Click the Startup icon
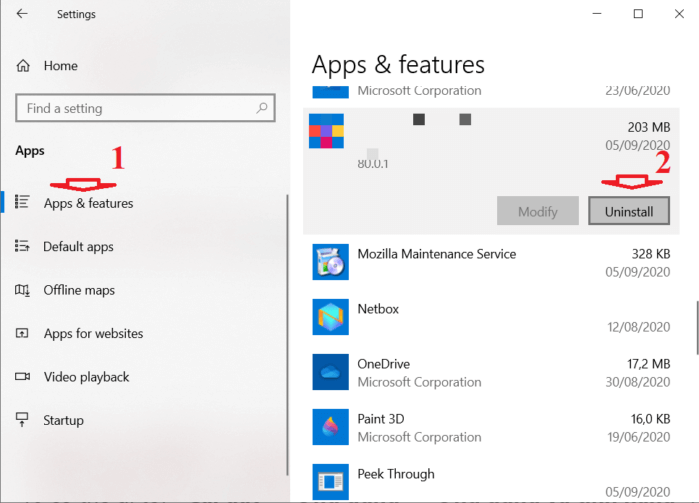The width and height of the screenshot is (699, 503). point(22,419)
